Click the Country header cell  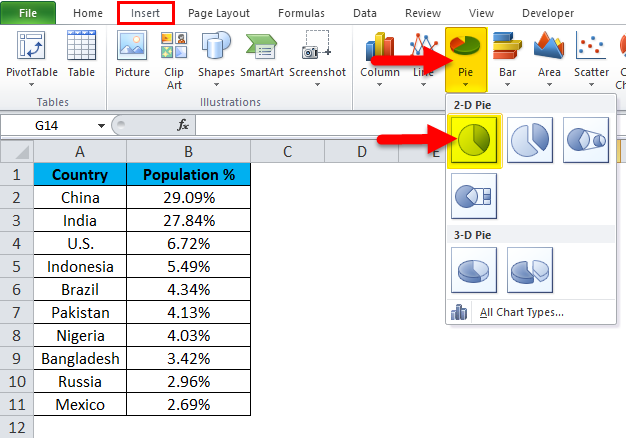coord(80,174)
